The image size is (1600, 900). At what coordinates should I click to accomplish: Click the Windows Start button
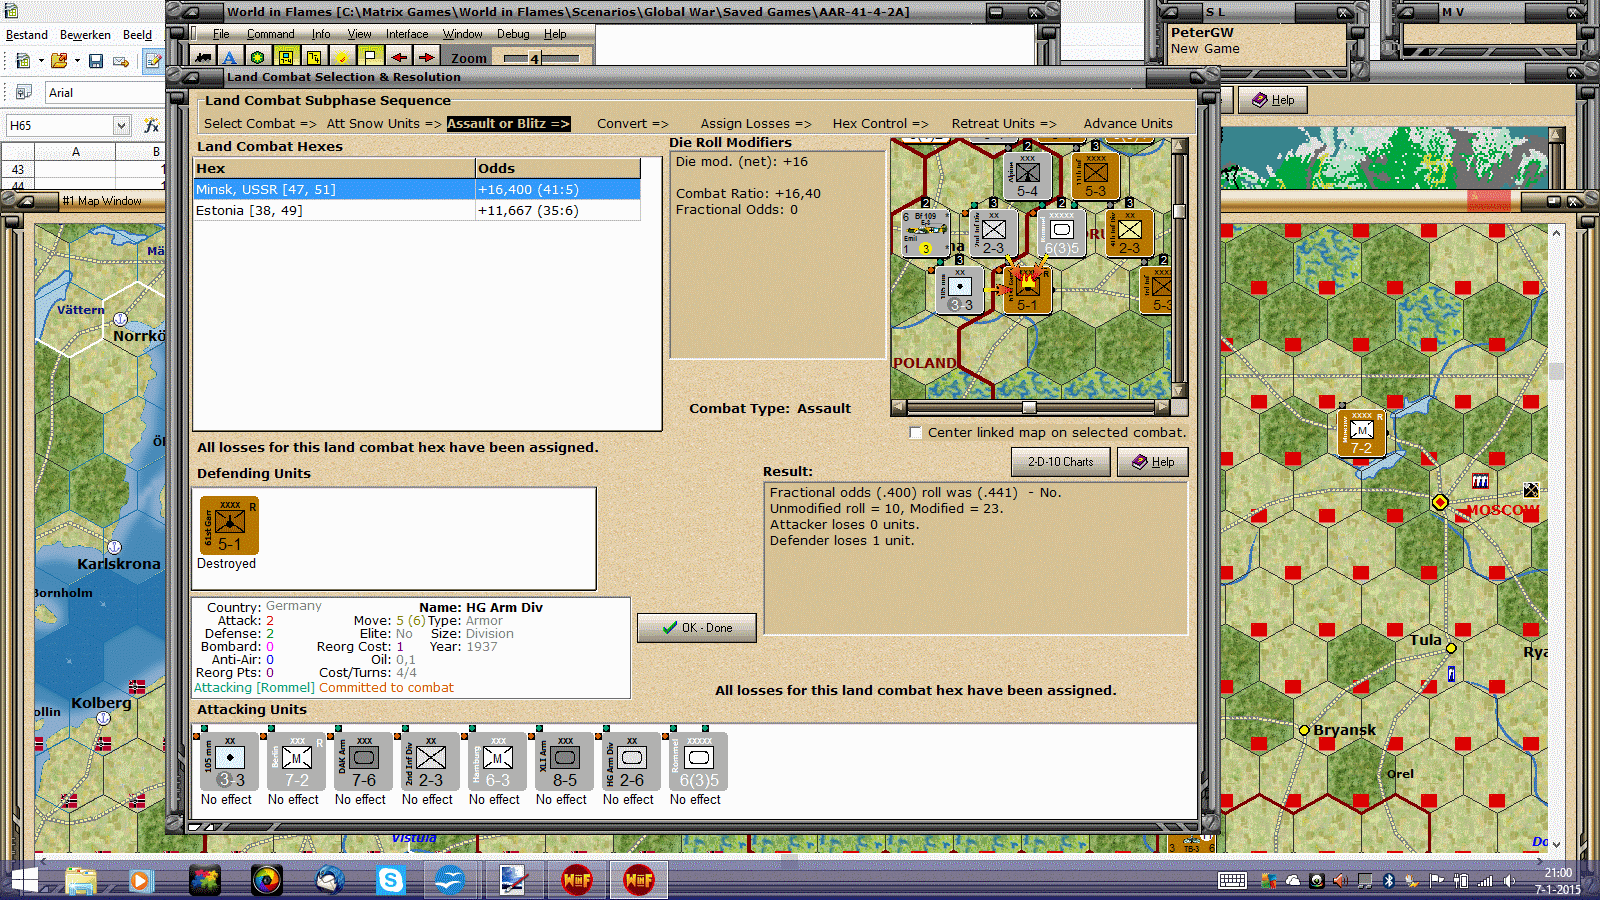22,880
